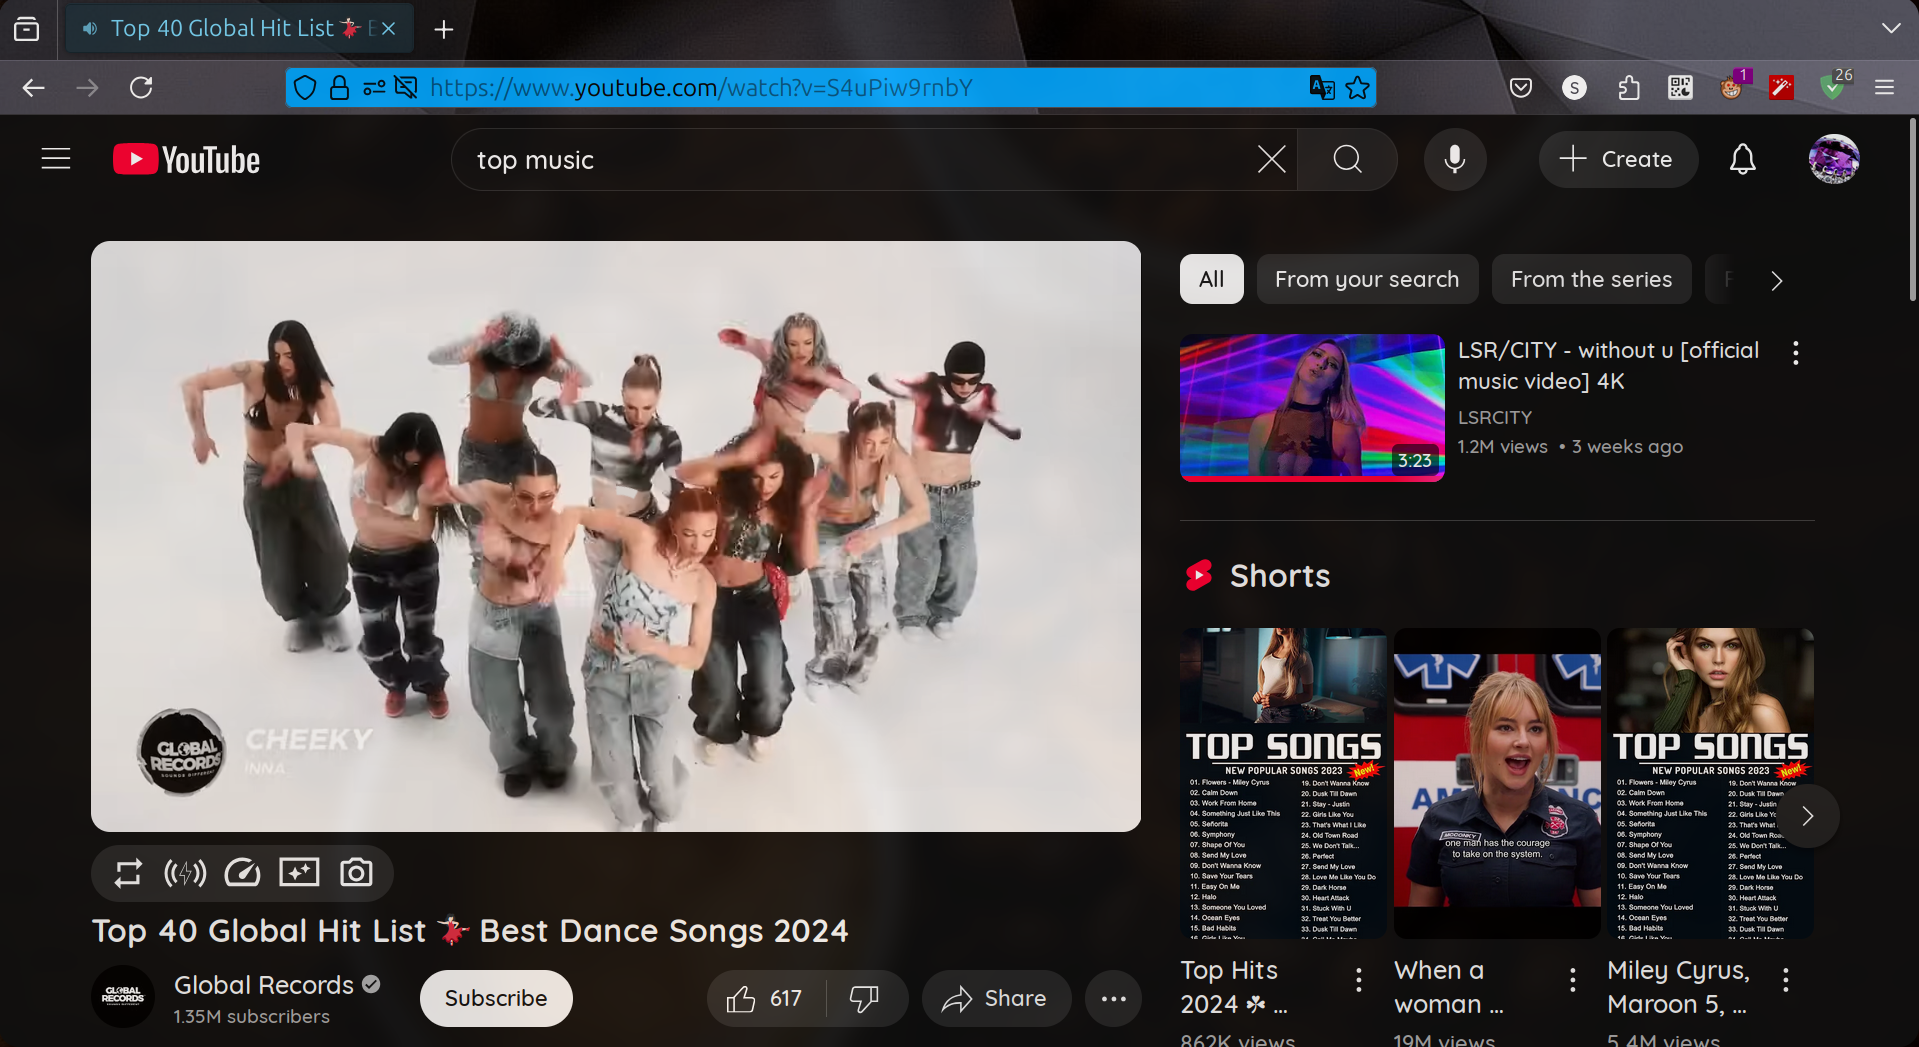This screenshot has width=1919, height=1047.
Task: Toggle the YouTube guide sidebar menu
Action: tap(56, 159)
